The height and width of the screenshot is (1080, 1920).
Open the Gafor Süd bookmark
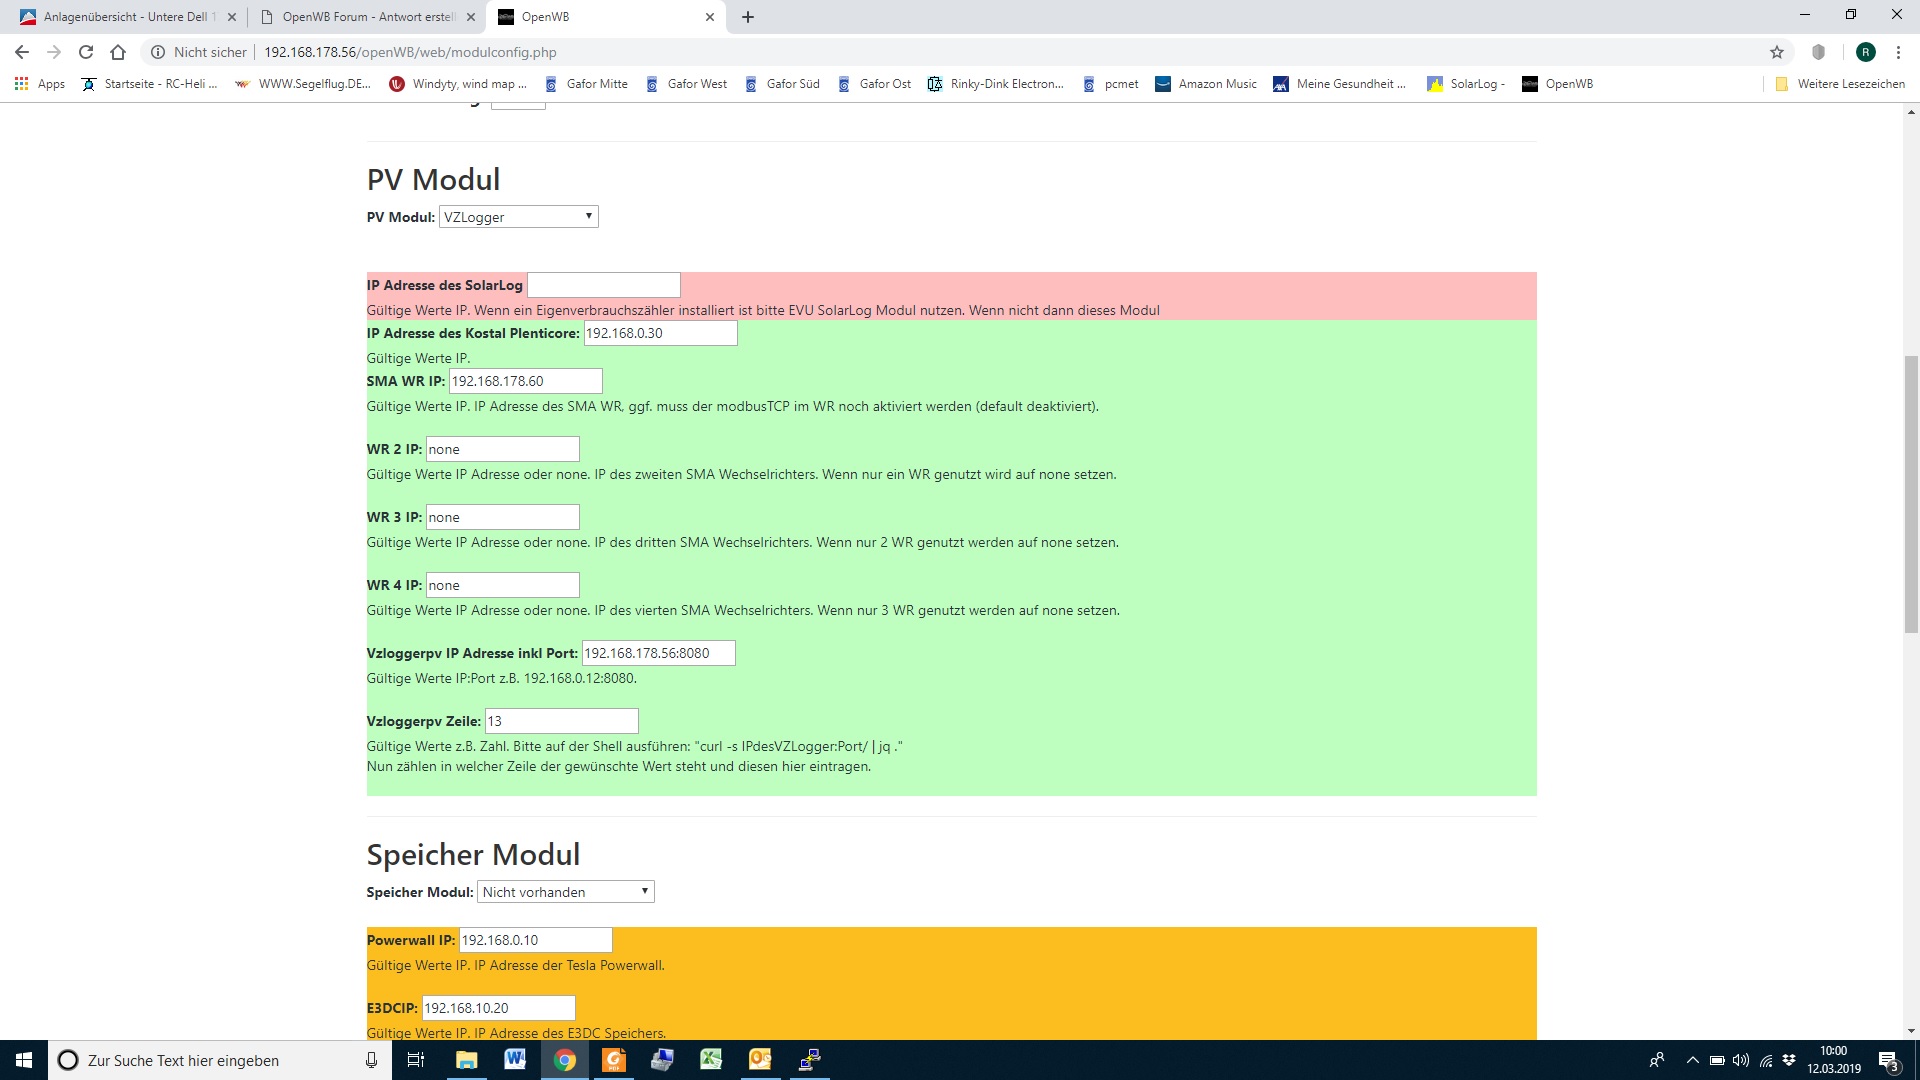[x=782, y=84]
